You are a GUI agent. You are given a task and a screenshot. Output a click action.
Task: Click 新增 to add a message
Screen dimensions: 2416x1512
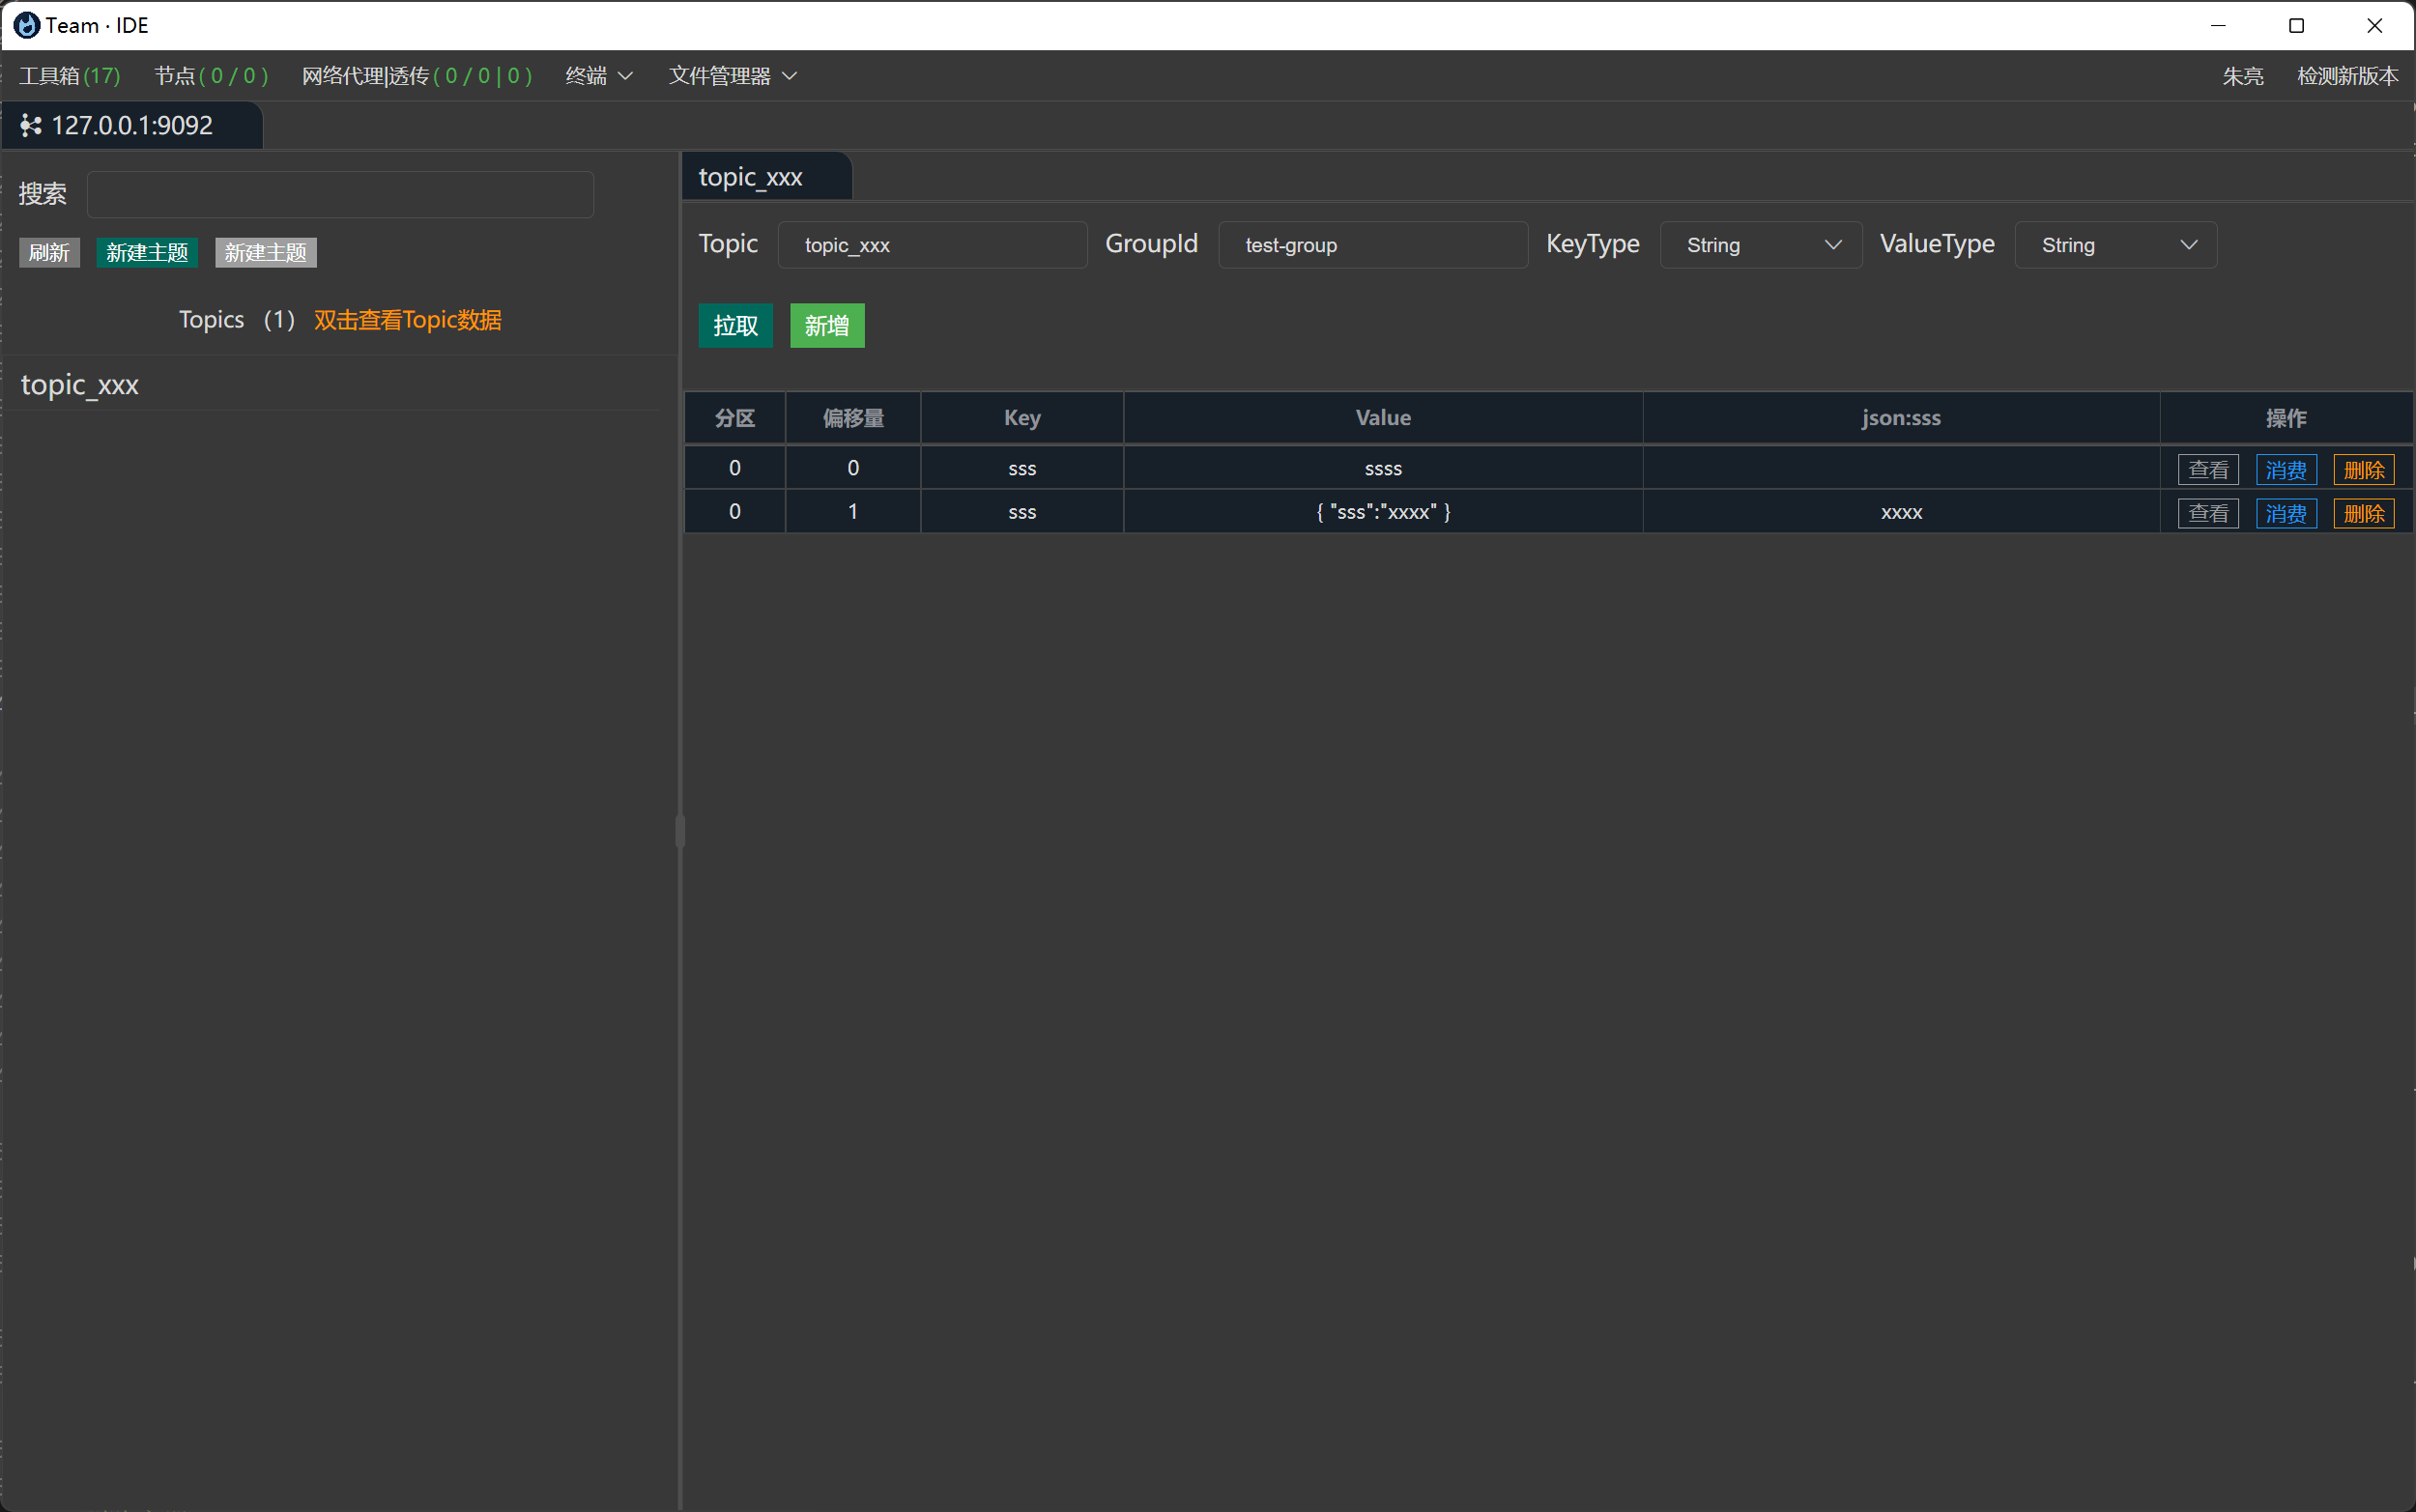point(825,325)
